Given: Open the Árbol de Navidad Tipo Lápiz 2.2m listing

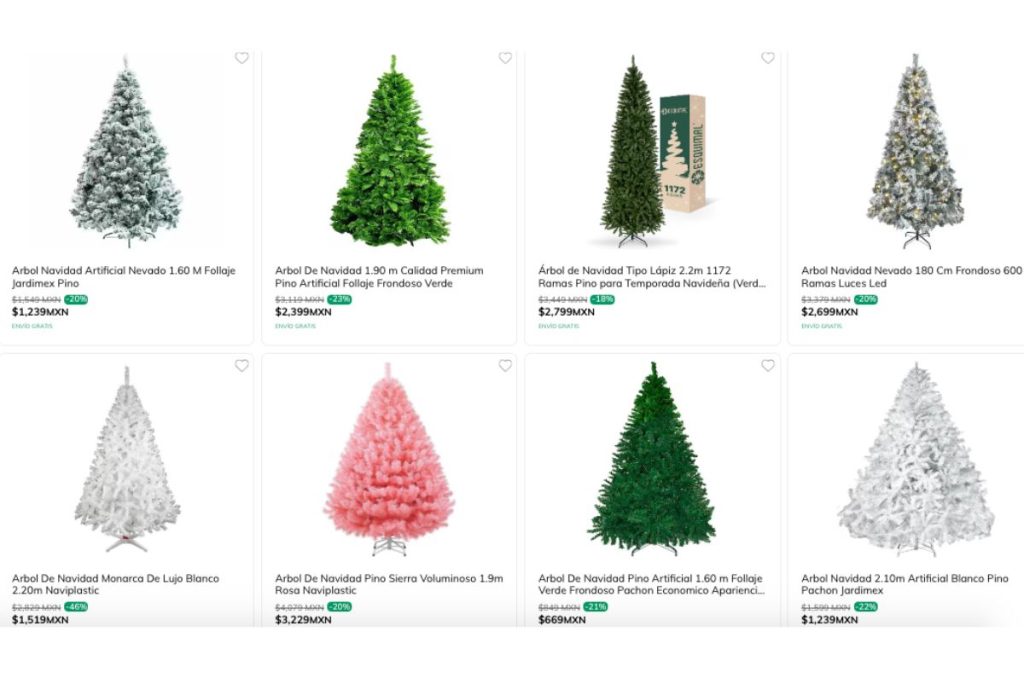Looking at the screenshot, I should click(x=650, y=277).
